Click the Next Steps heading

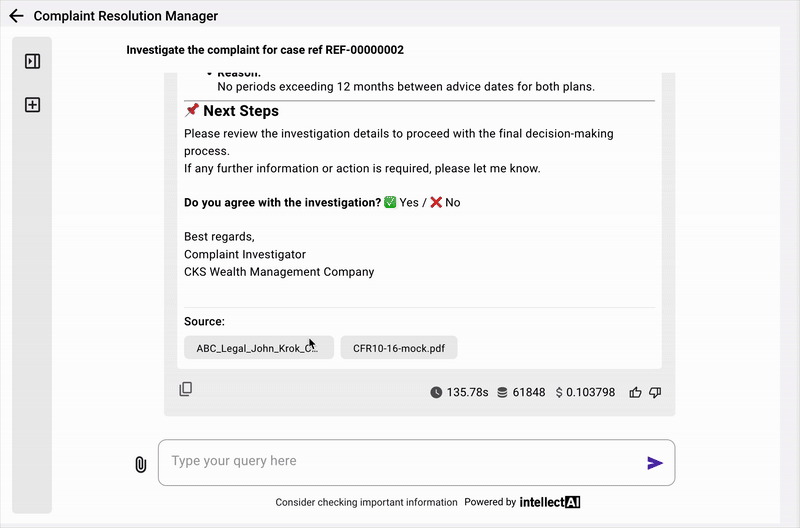(240, 111)
